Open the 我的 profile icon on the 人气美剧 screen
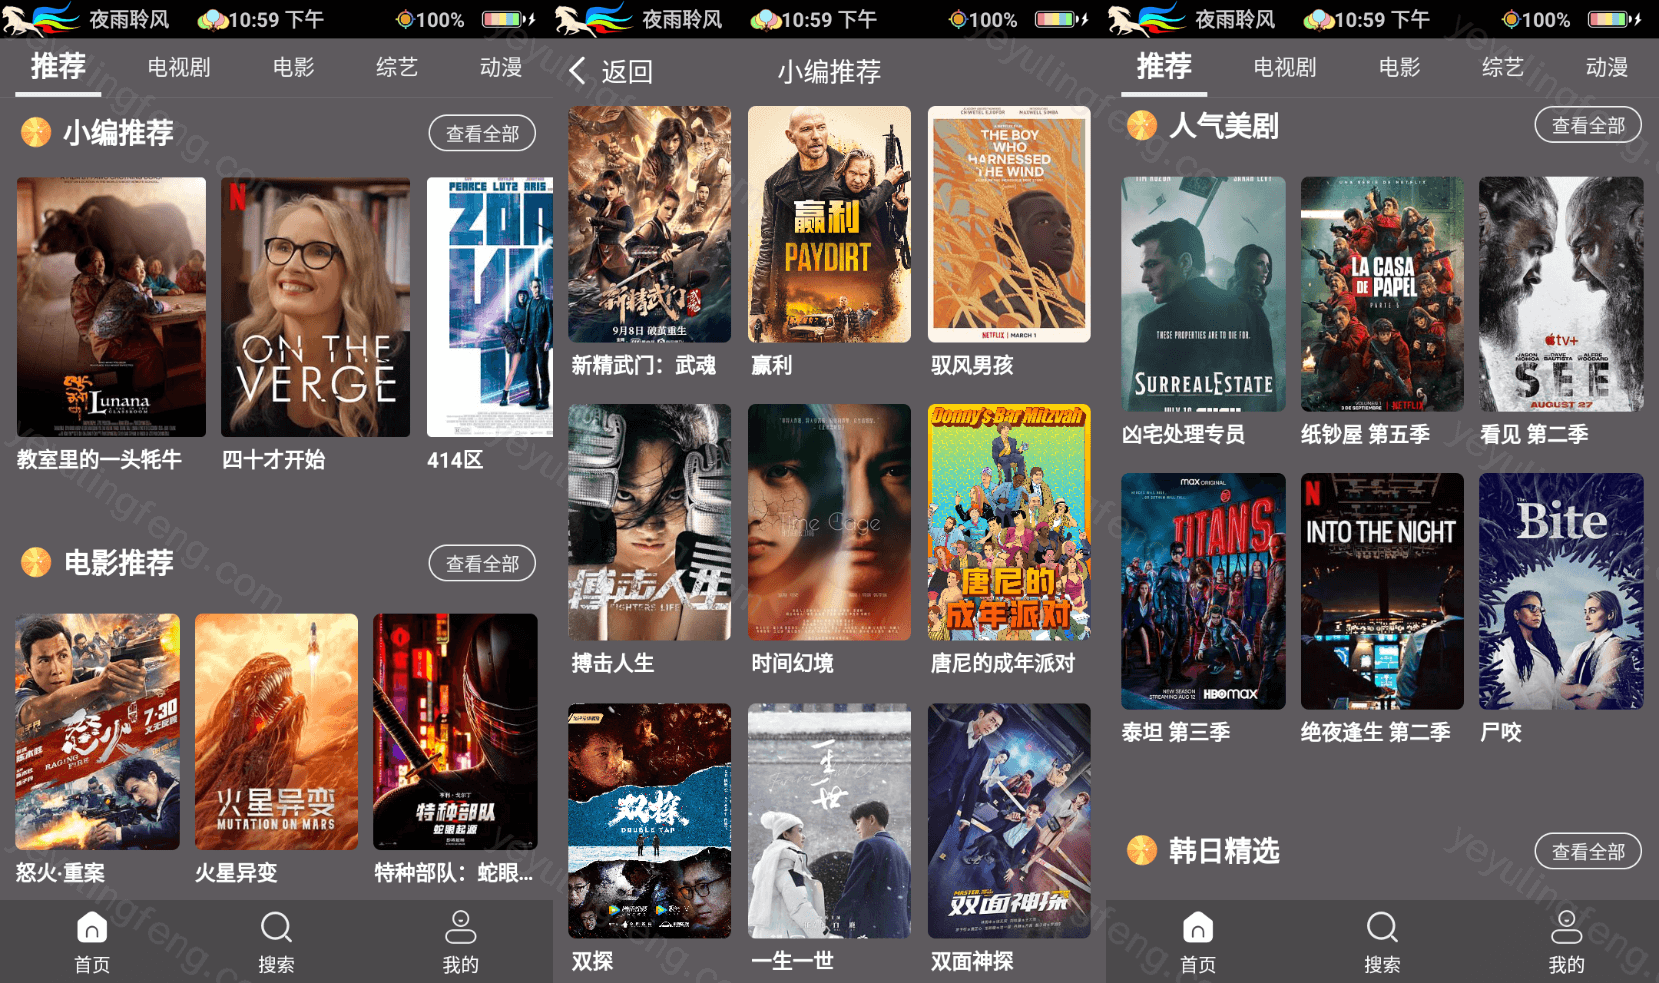The image size is (1659, 983). pos(1566,928)
